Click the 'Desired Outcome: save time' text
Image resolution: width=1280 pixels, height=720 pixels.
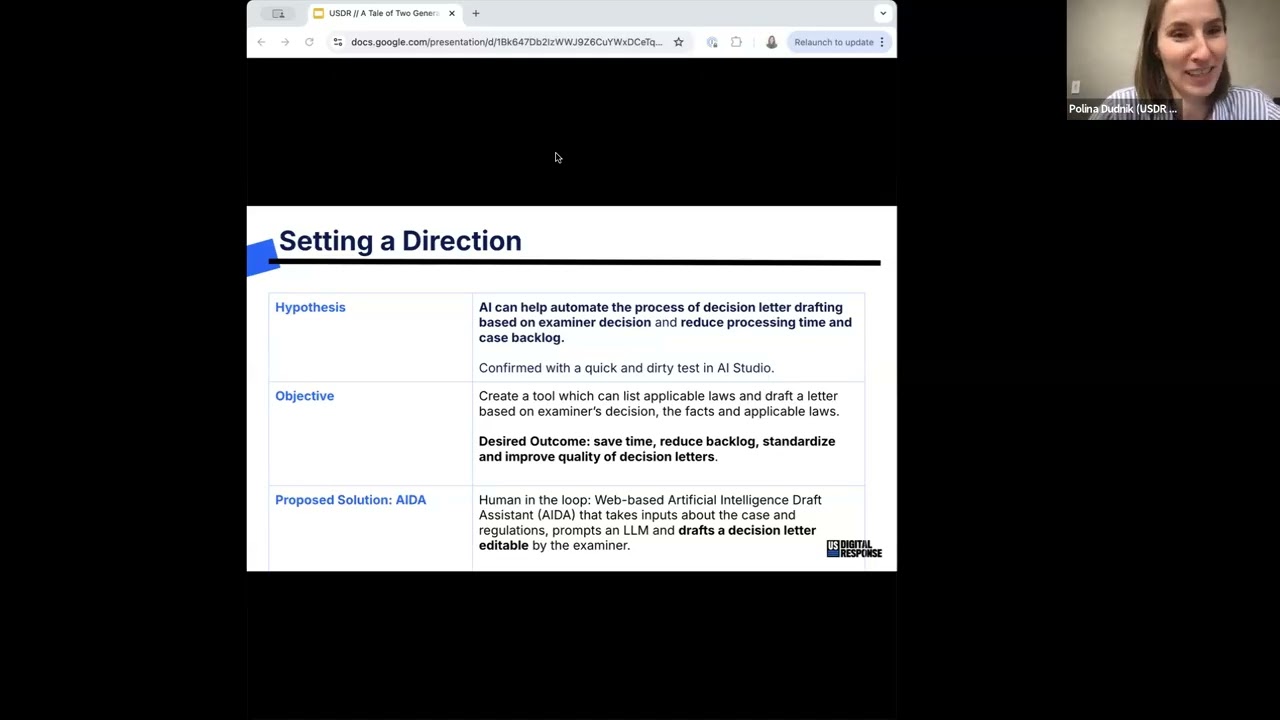(x=656, y=449)
